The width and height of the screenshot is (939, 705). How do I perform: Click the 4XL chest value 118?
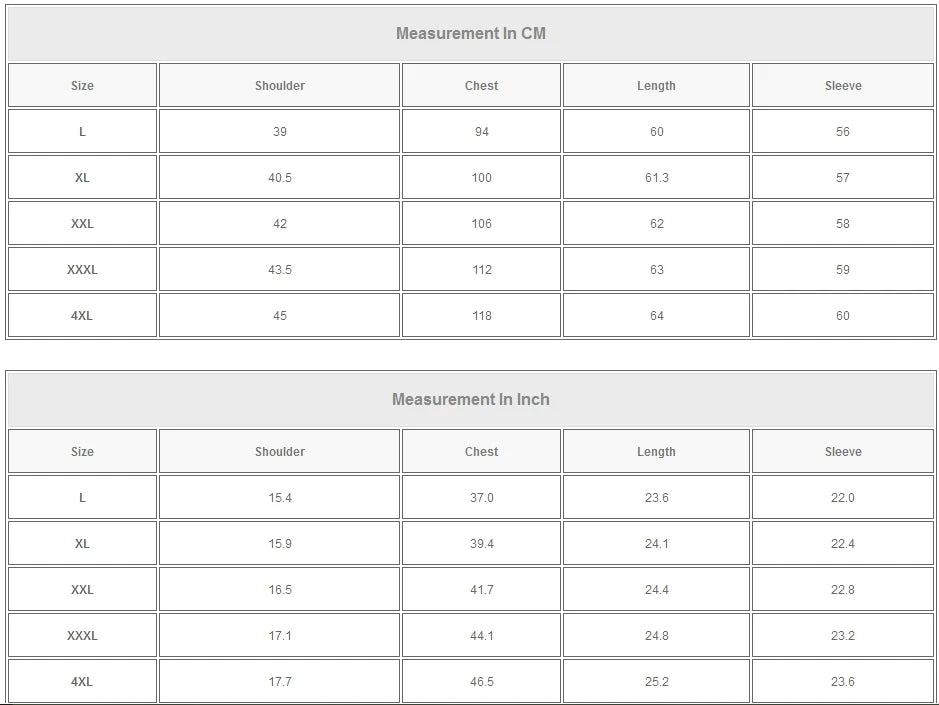pos(481,316)
